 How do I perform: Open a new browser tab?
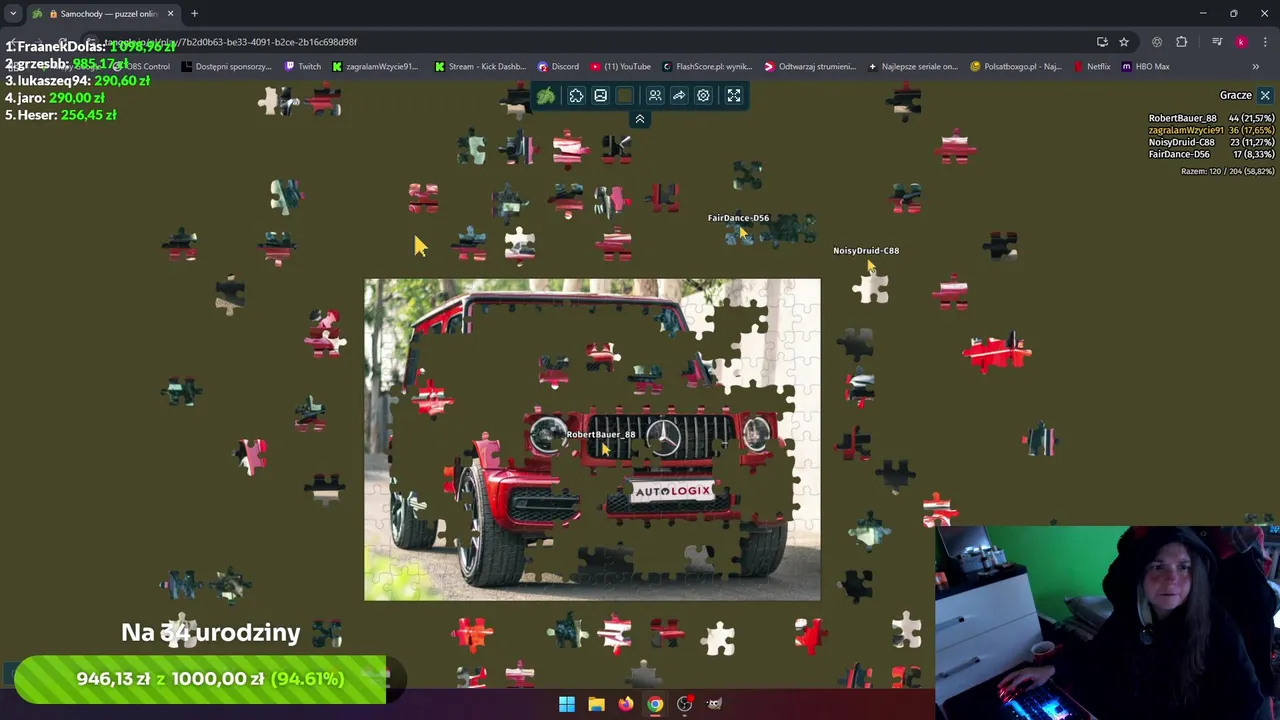[194, 14]
